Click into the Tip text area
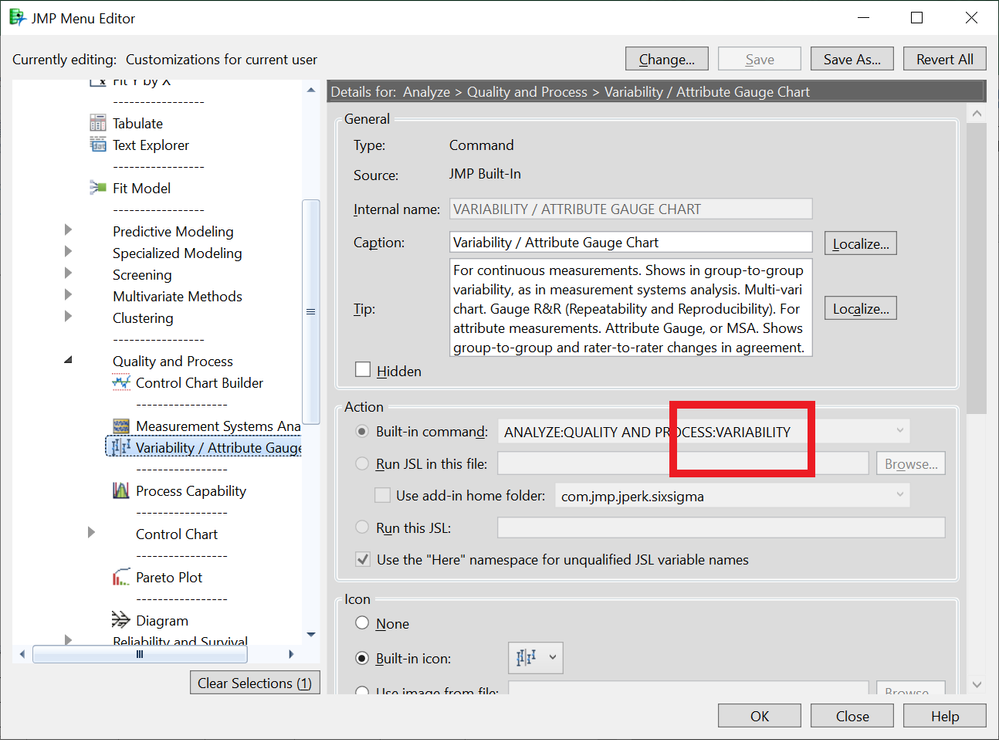 pyautogui.click(x=631, y=308)
